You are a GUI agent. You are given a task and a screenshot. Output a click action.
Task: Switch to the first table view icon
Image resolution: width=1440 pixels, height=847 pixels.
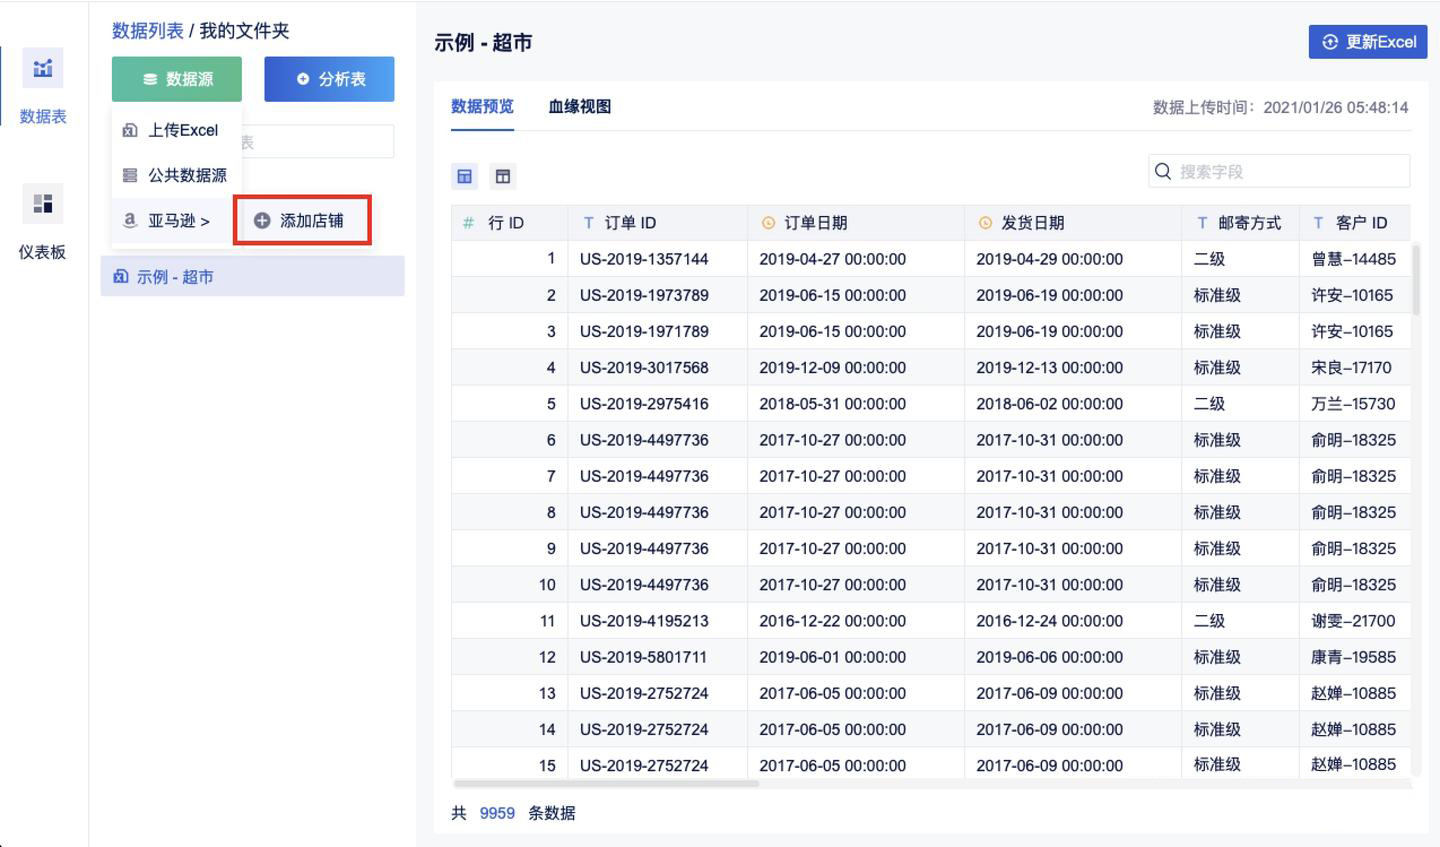coord(464,177)
